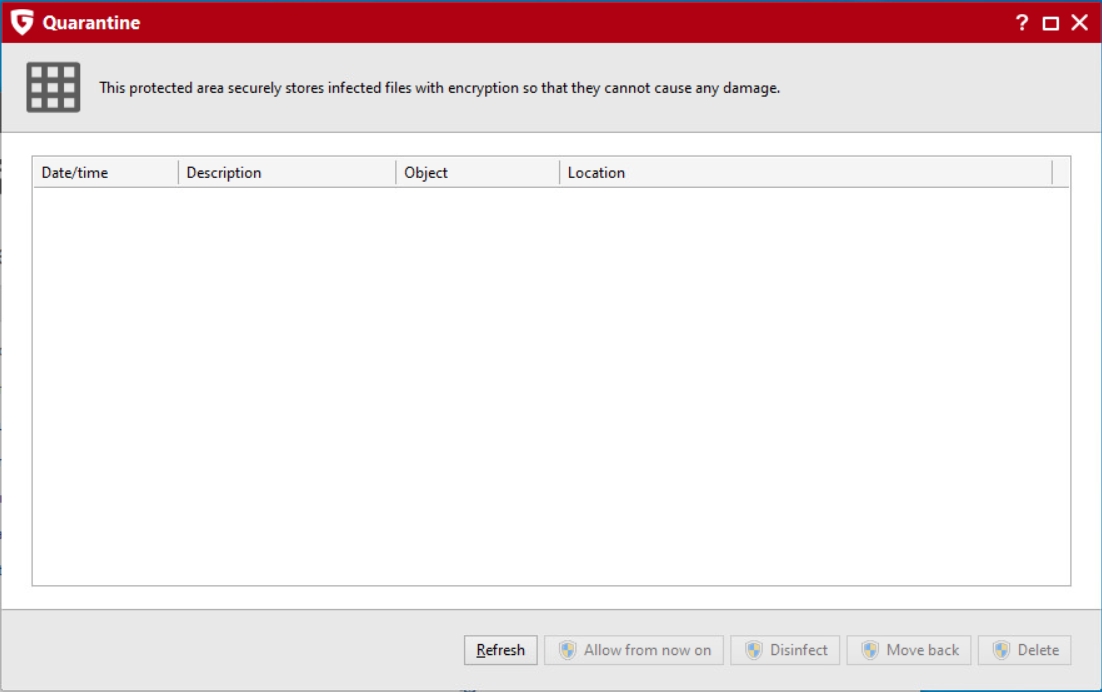Click the Quarantine title text

(91, 23)
